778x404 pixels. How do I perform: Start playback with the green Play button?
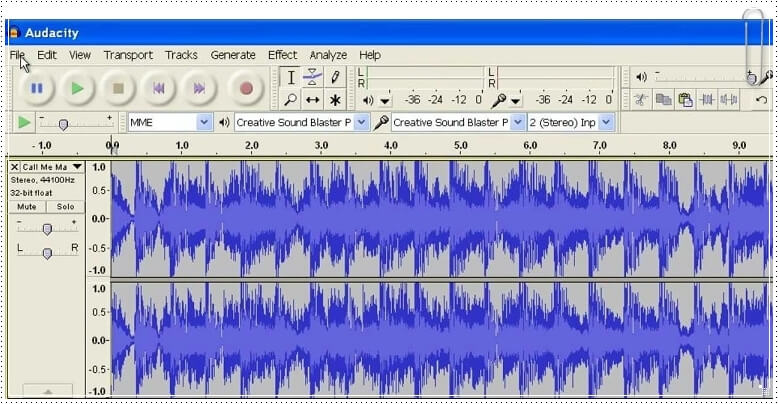coord(77,88)
